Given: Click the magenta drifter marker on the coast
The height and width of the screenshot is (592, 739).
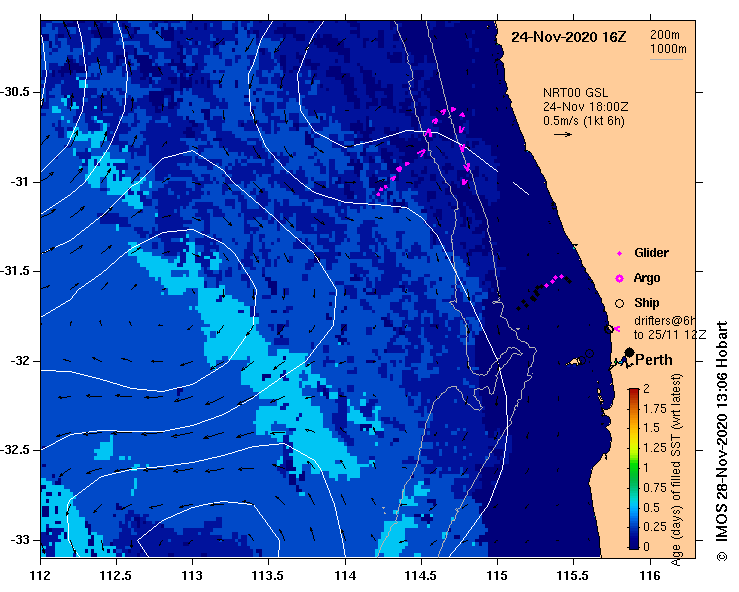Looking at the screenshot, I should pos(617,329).
